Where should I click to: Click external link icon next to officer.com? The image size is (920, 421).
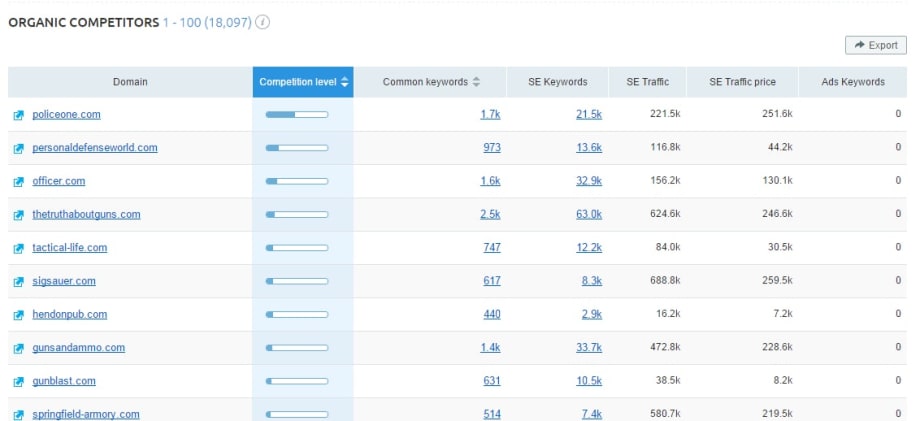[18, 182]
